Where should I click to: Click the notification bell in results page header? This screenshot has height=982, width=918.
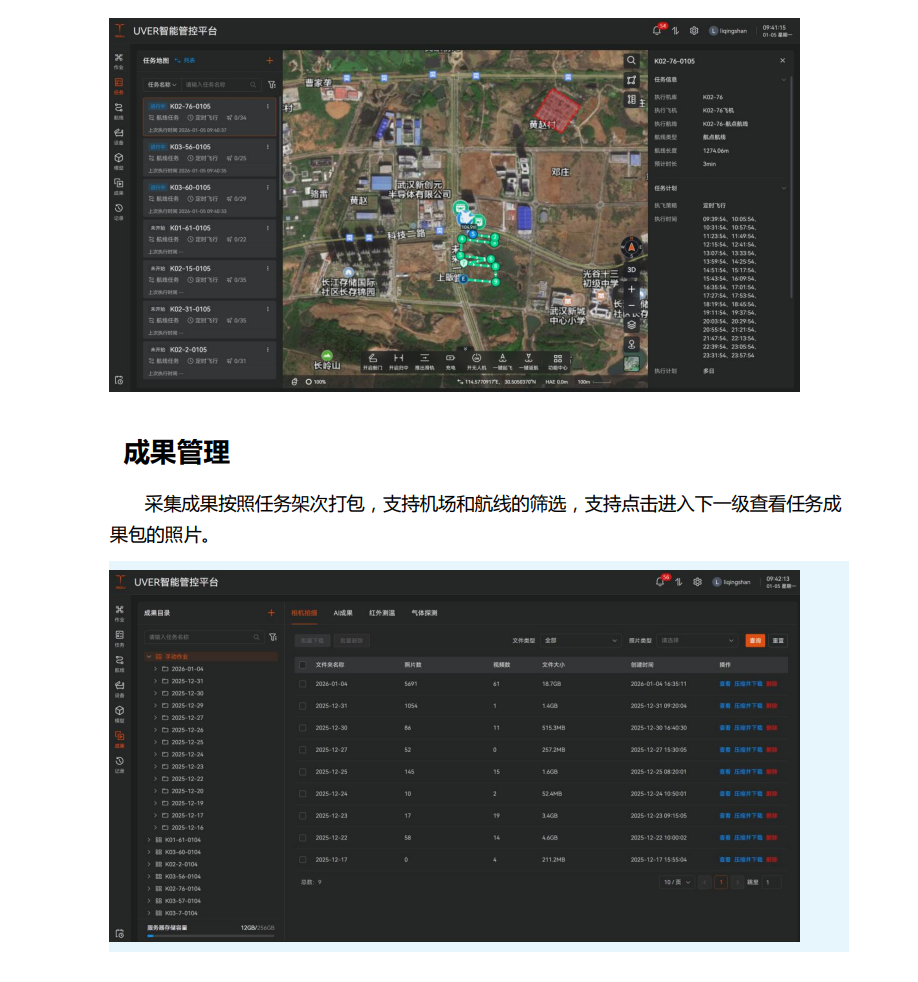click(x=659, y=581)
